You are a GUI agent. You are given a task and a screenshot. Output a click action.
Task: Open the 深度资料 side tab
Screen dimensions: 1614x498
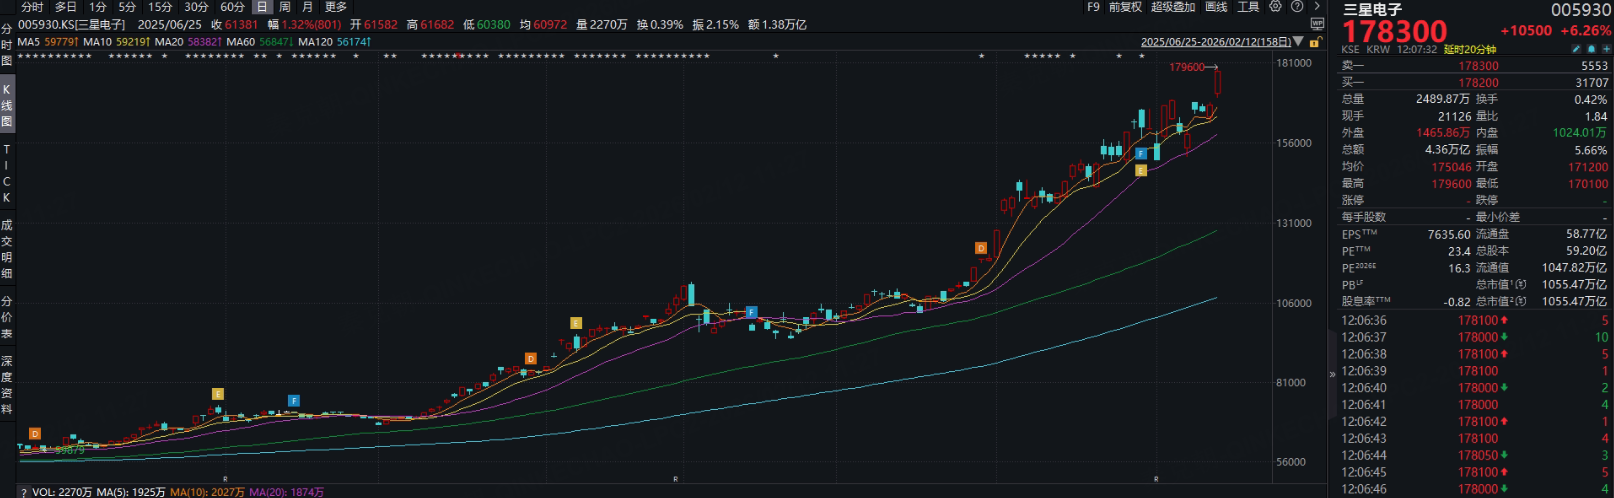(x=6, y=384)
